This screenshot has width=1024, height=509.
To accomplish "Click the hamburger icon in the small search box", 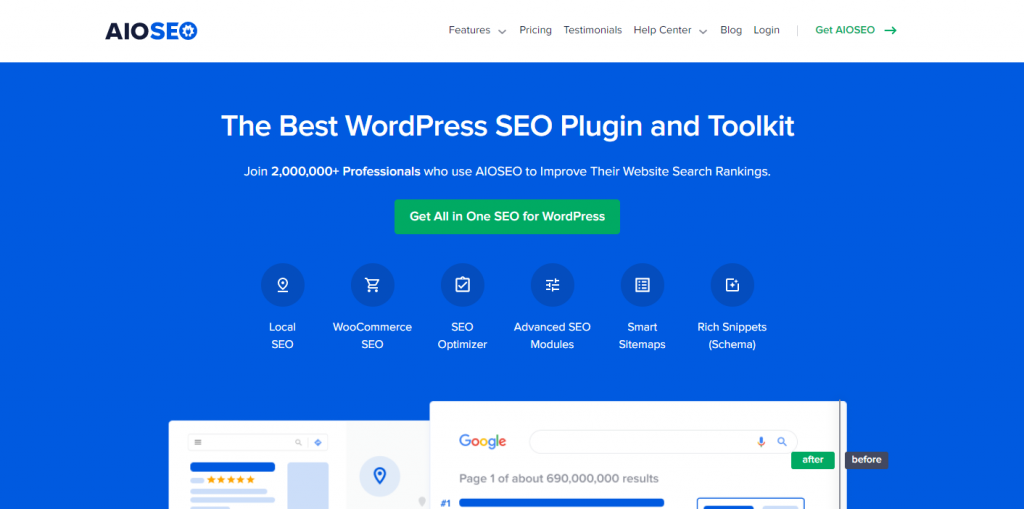I will (198, 442).
